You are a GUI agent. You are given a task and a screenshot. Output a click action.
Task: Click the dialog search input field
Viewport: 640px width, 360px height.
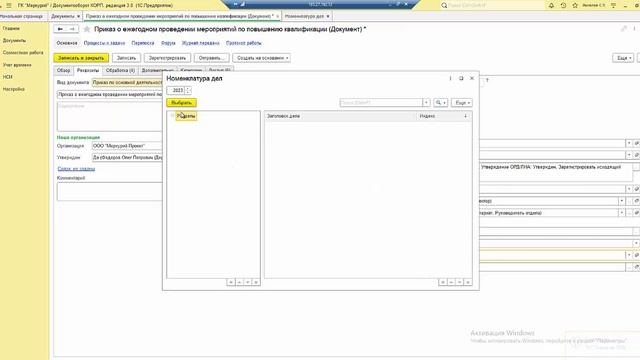coord(381,103)
